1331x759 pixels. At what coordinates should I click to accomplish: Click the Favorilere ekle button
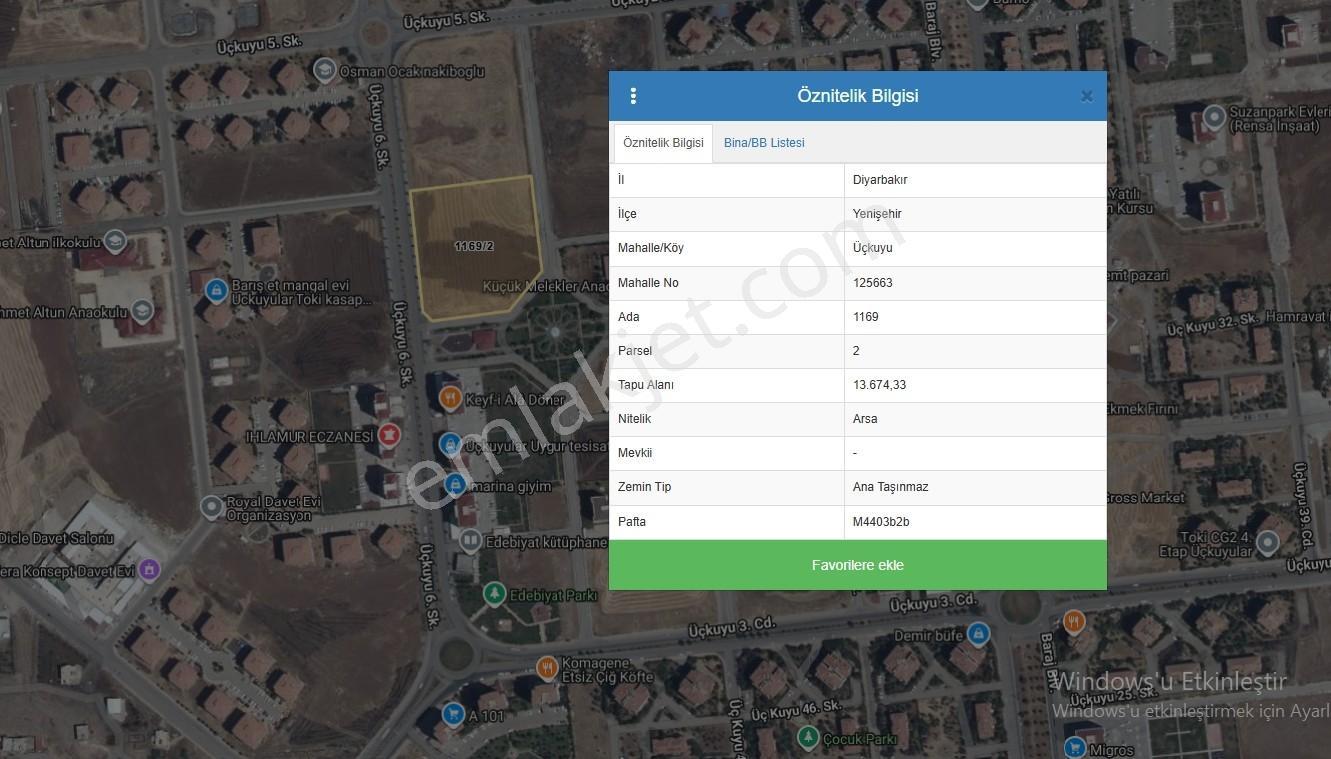858,565
